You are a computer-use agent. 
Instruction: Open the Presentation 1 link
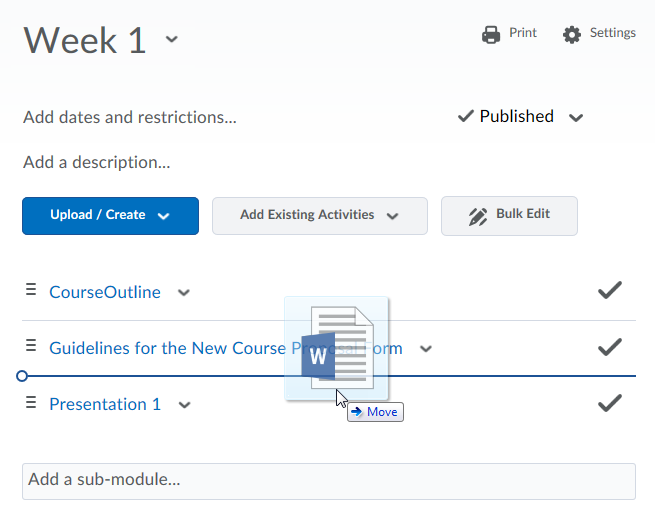coord(105,404)
